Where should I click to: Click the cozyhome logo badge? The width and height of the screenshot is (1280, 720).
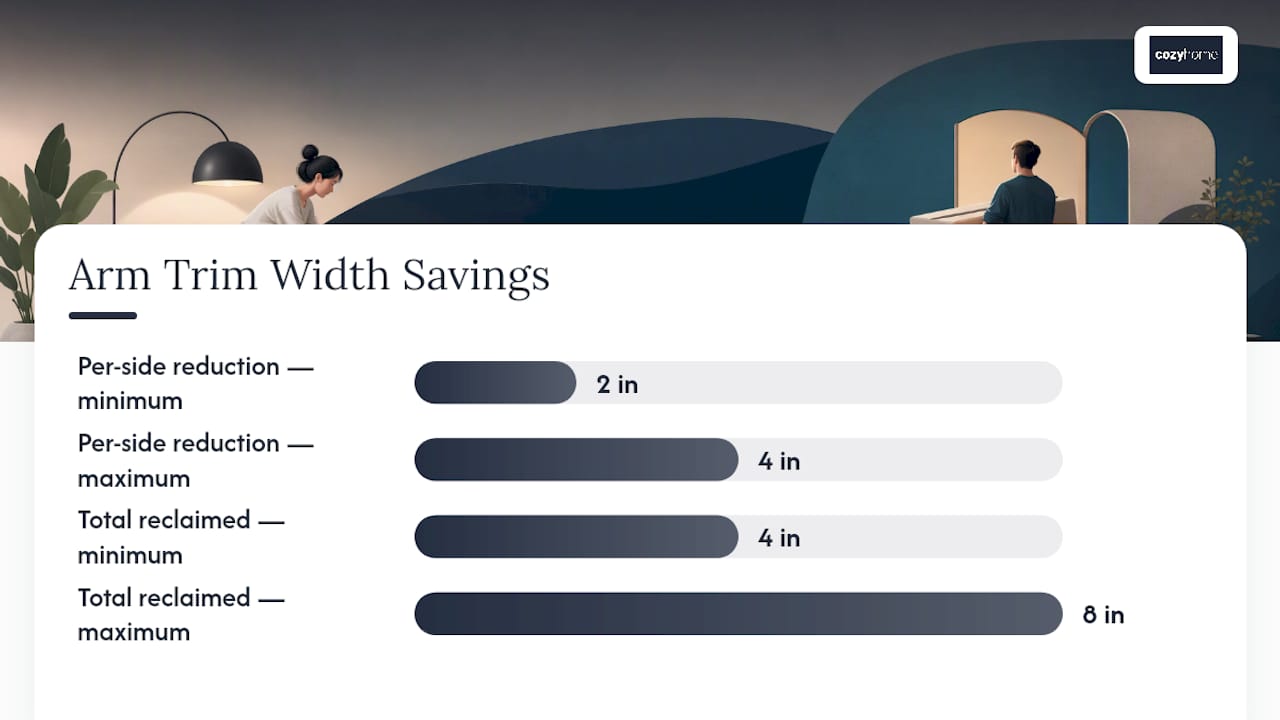click(x=1186, y=55)
